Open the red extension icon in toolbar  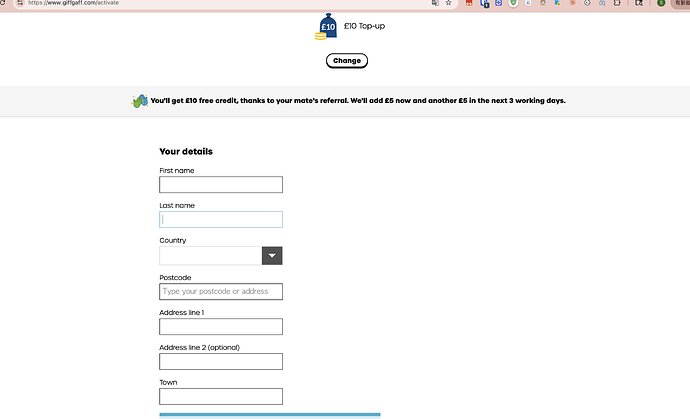pos(469,3)
